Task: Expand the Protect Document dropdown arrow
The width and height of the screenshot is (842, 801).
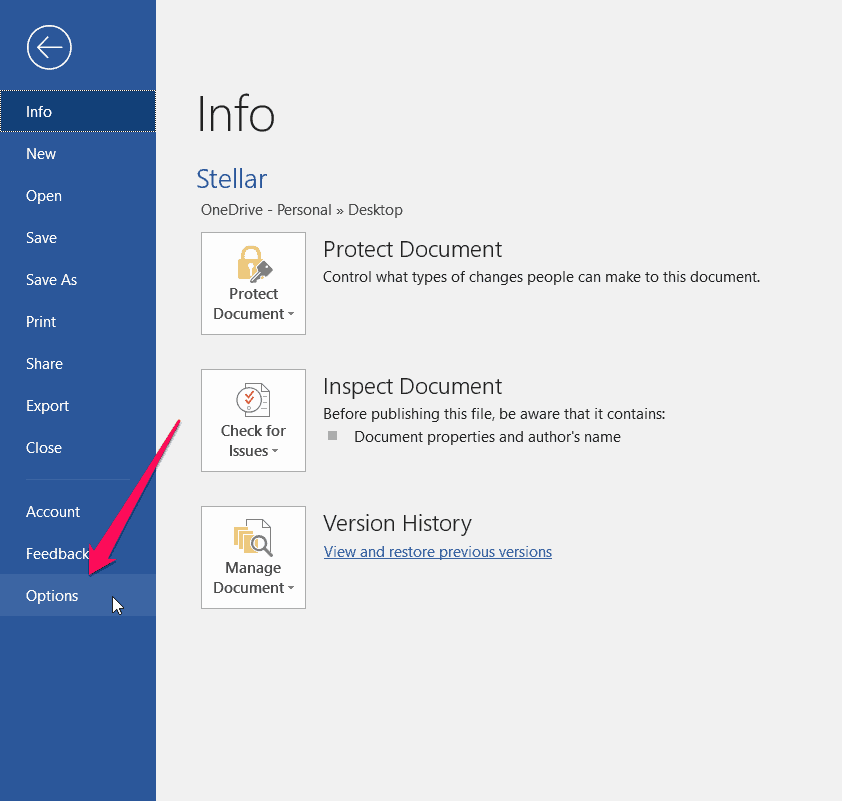Action: tap(291, 315)
